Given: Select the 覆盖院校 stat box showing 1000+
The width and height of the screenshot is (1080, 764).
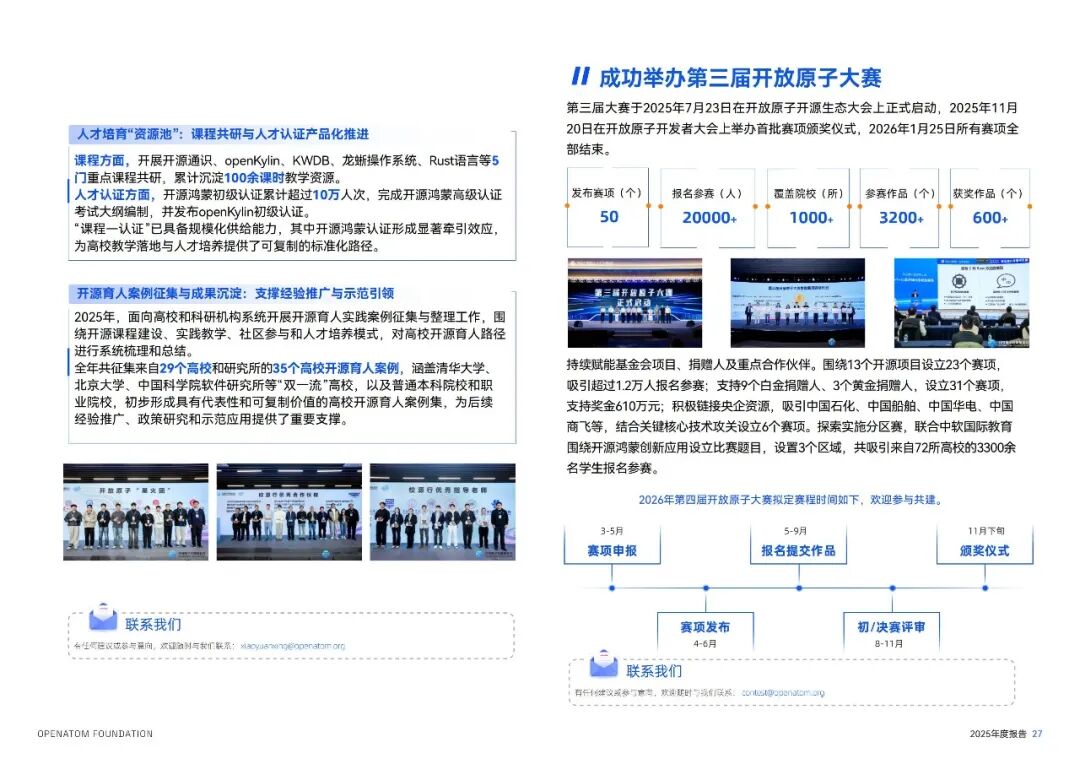Looking at the screenshot, I should pos(809,207).
